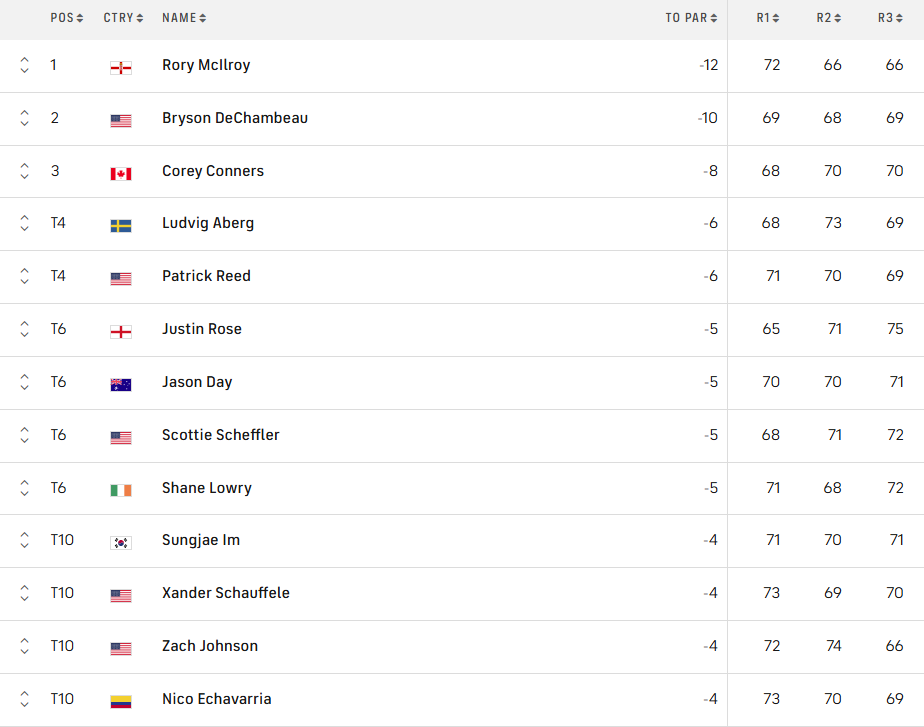Open Xander Schauffele player link

[226, 593]
